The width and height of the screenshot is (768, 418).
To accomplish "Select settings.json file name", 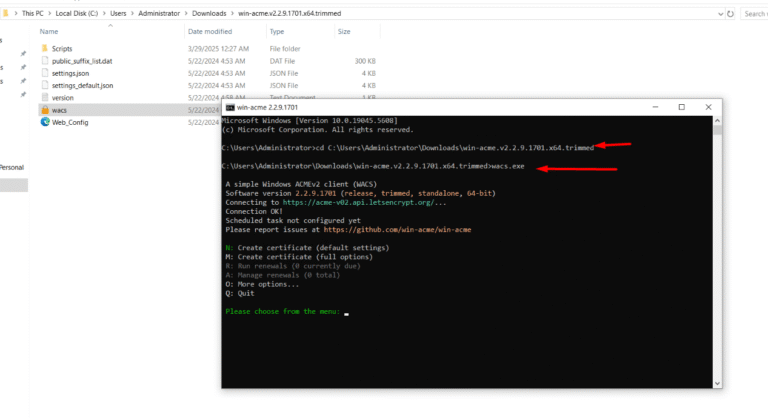I will coord(70,73).
